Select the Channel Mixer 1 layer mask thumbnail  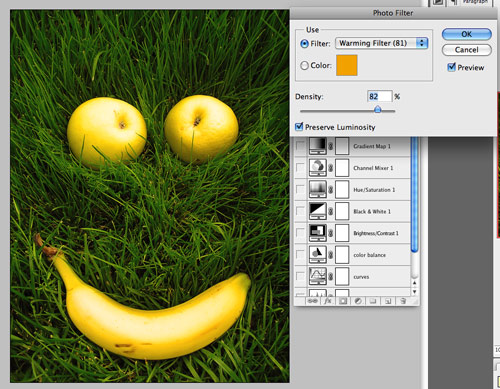342,168
